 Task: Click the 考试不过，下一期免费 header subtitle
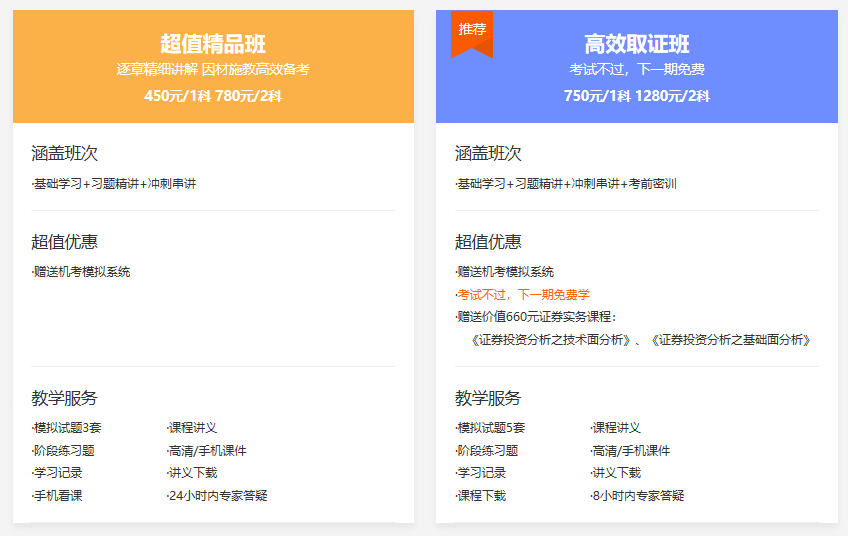[x=637, y=70]
